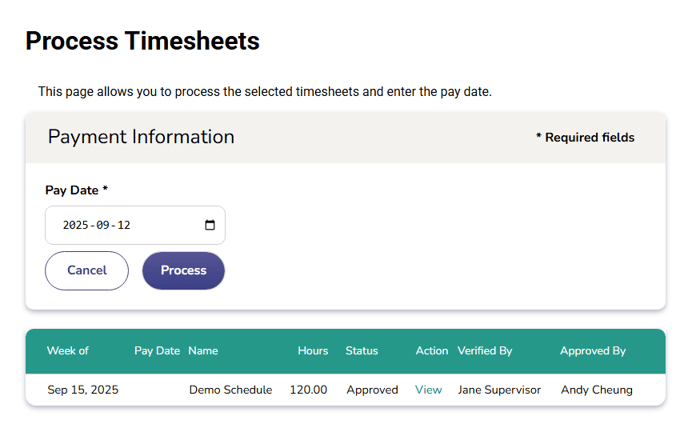The width and height of the screenshot is (688, 428).
Task: Click the Week of column header
Action: (68, 351)
